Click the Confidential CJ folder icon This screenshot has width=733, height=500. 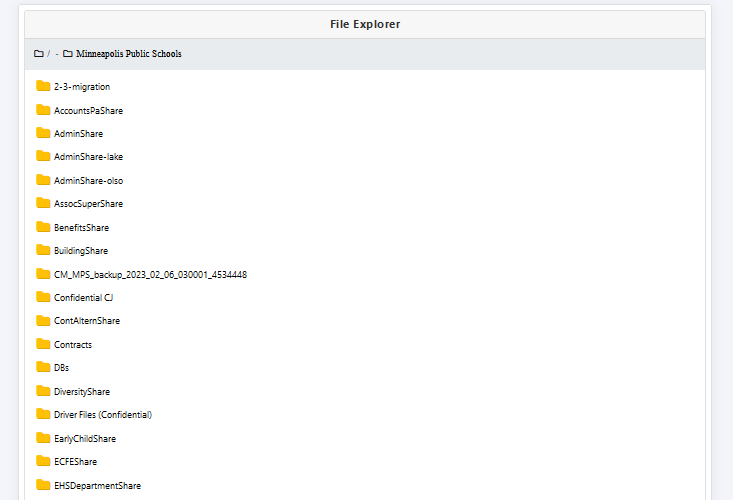coord(43,297)
